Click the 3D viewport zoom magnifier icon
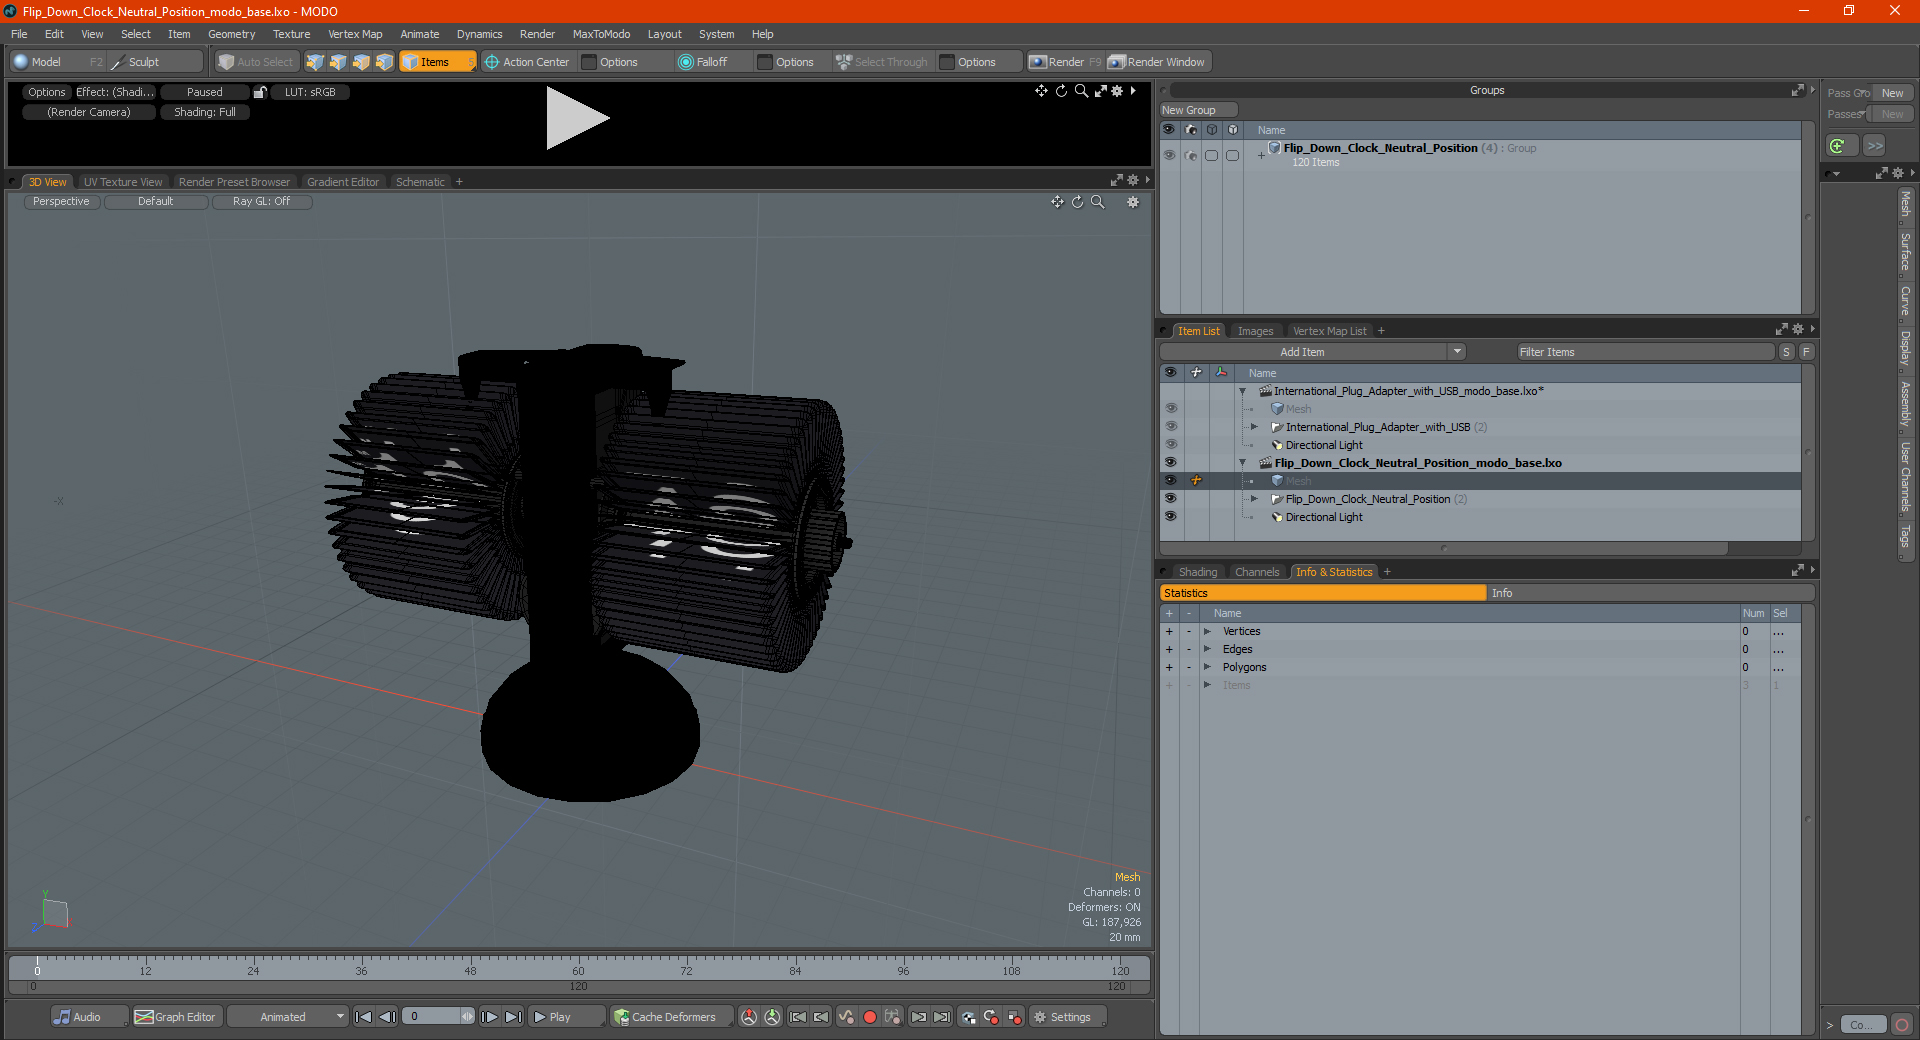Screen dimensions: 1920x1040 click(x=1098, y=202)
